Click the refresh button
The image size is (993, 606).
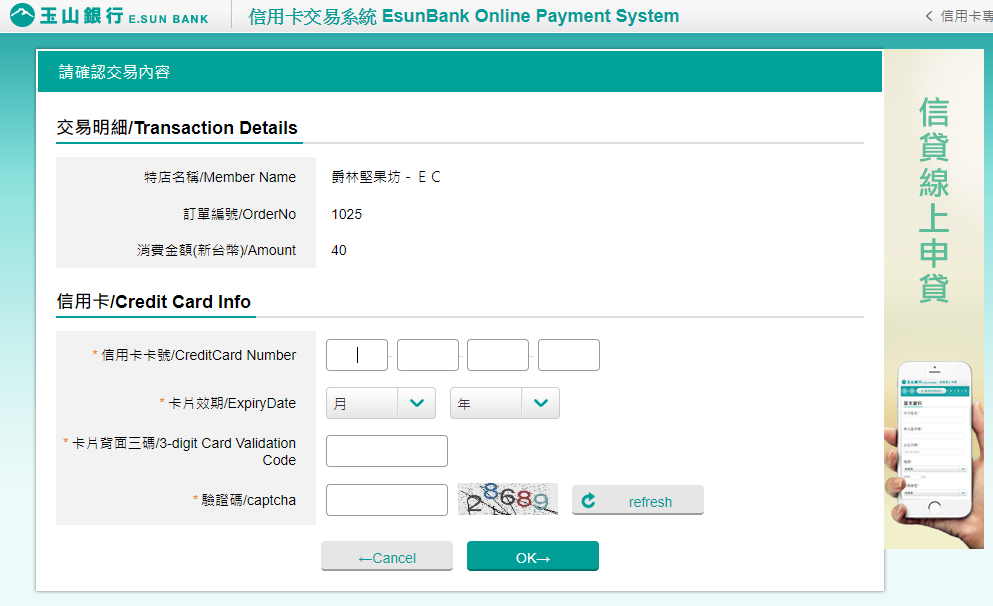click(x=638, y=500)
